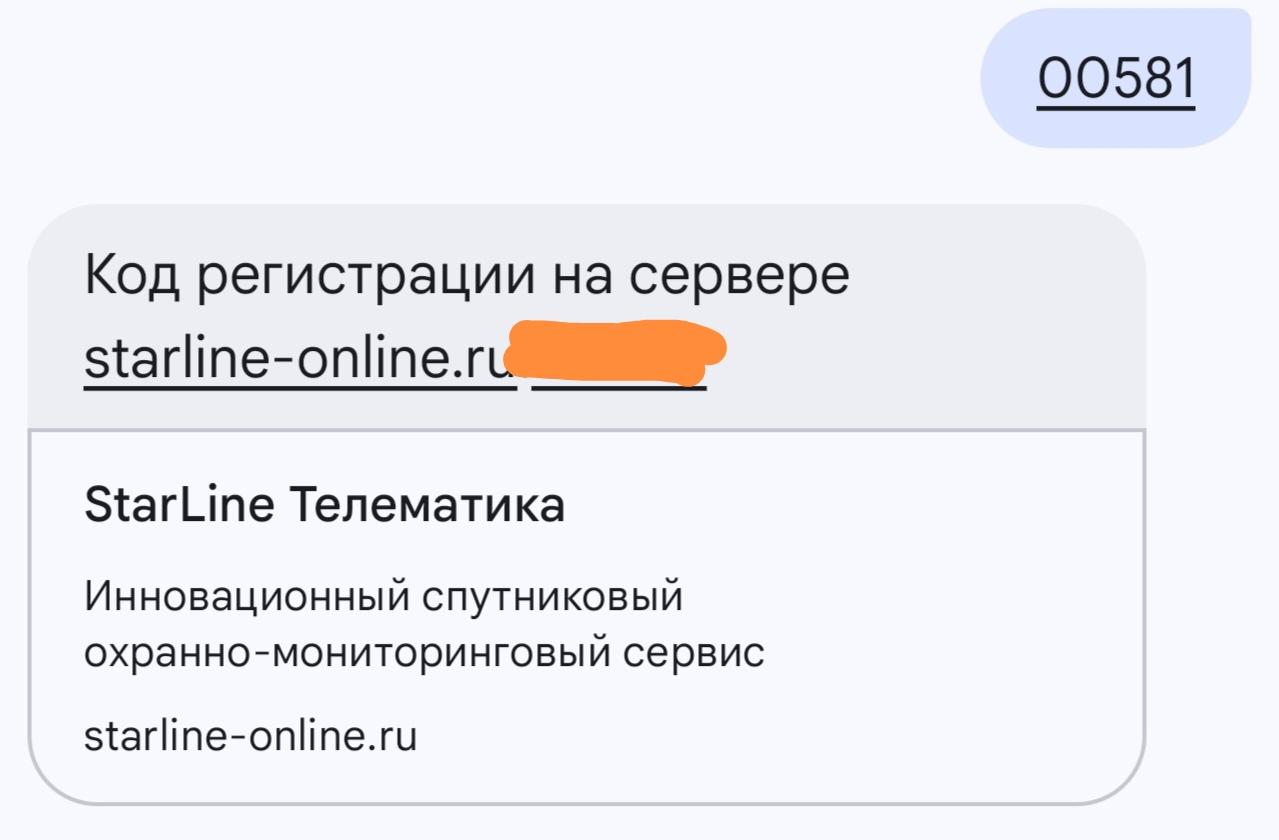Open the underlined starline-online.ru link in the message
The height and width of the screenshot is (840, 1279).
coord(298,359)
